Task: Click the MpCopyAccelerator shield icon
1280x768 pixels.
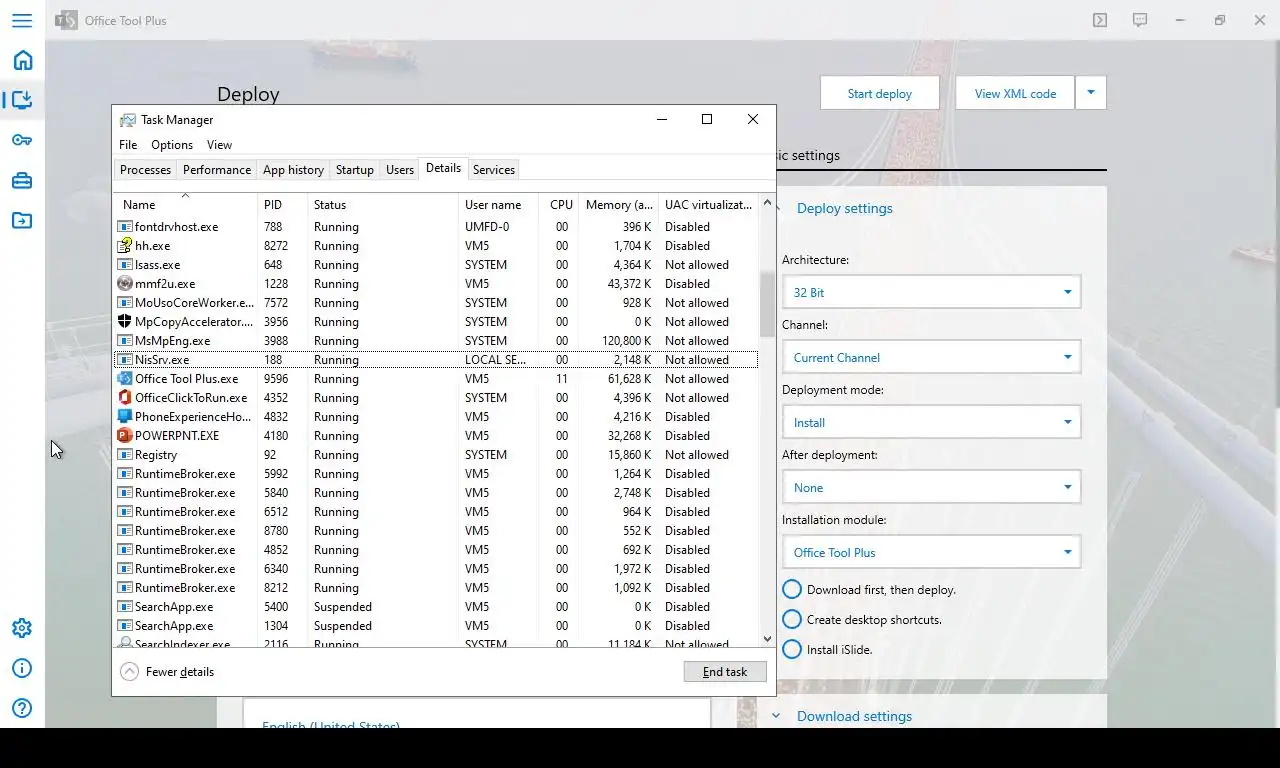Action: [x=125, y=321]
